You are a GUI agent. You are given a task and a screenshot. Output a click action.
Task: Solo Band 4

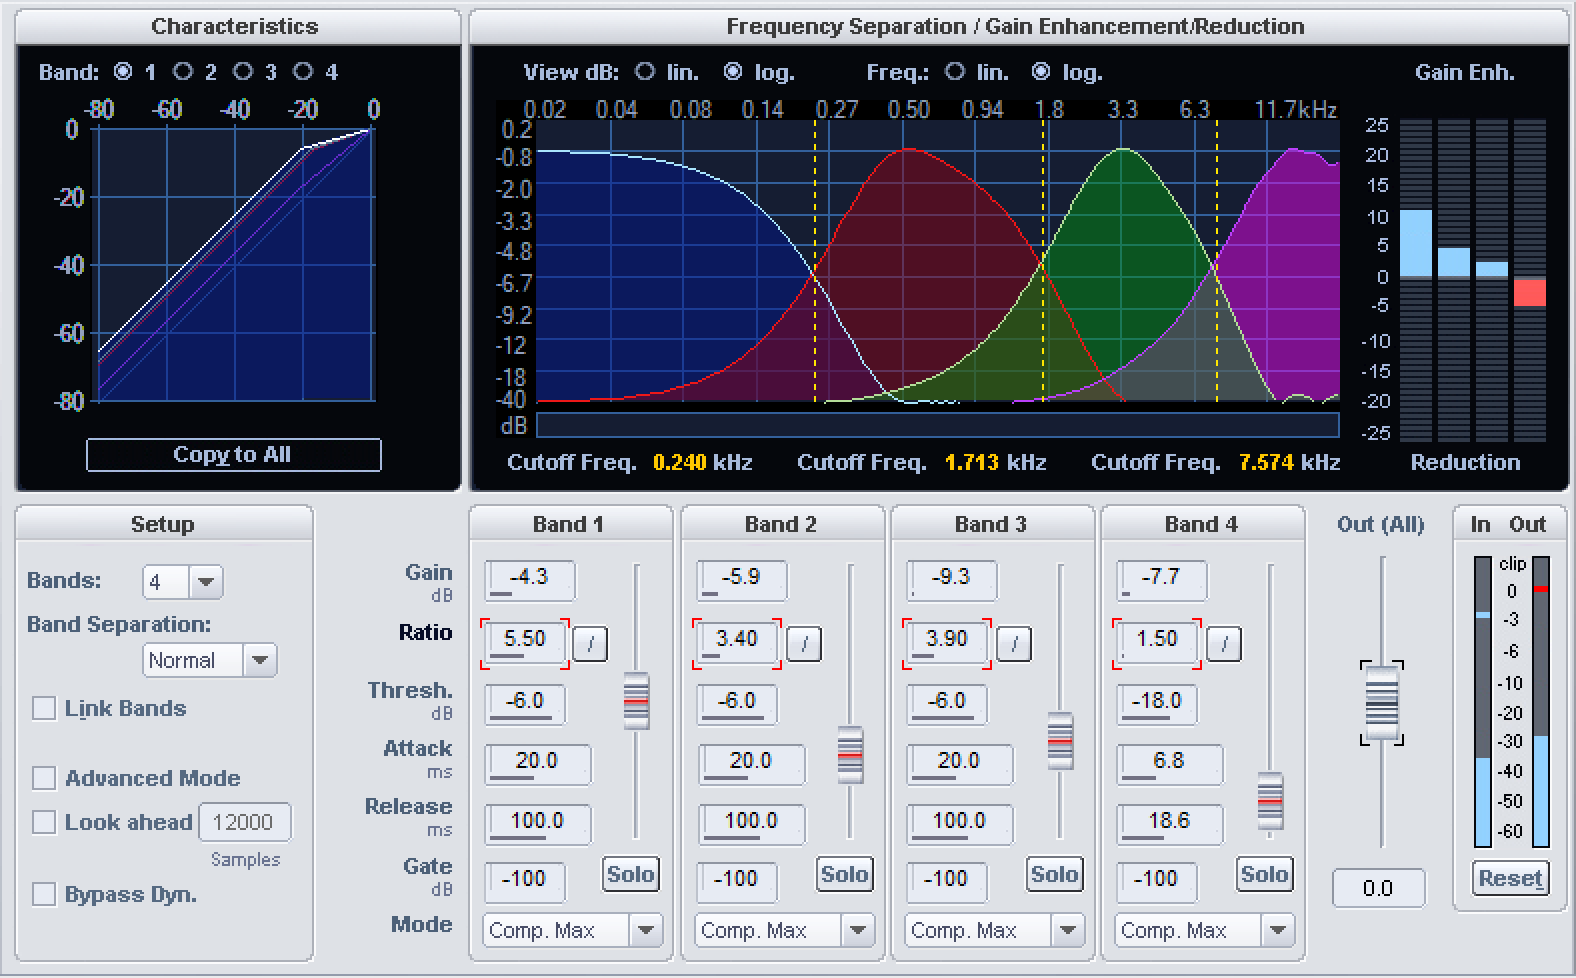1264,874
